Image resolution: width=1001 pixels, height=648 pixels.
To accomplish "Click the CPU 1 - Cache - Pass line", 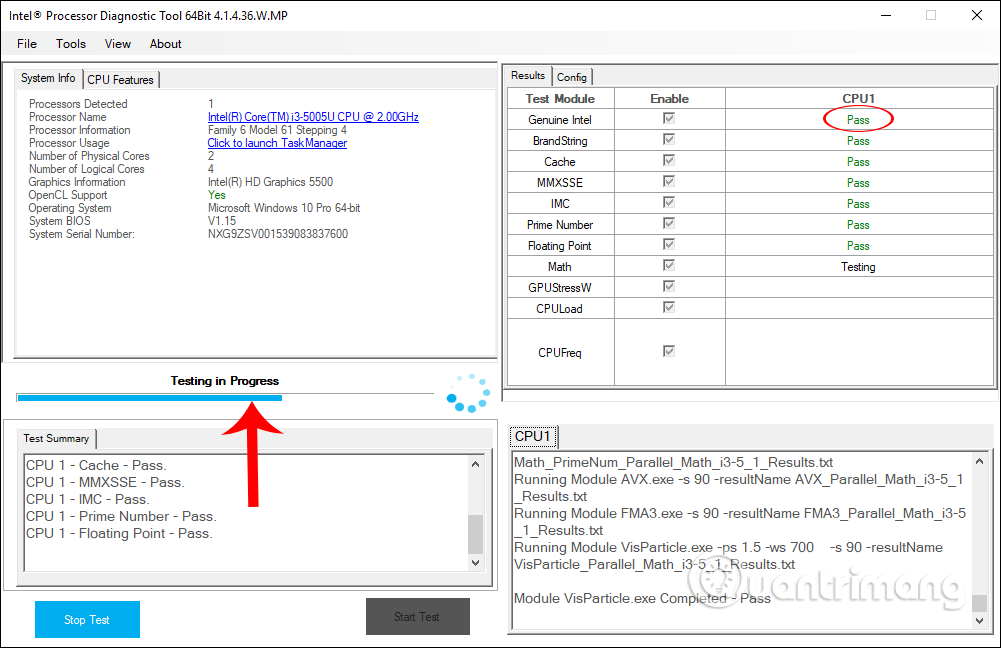I will click(96, 465).
